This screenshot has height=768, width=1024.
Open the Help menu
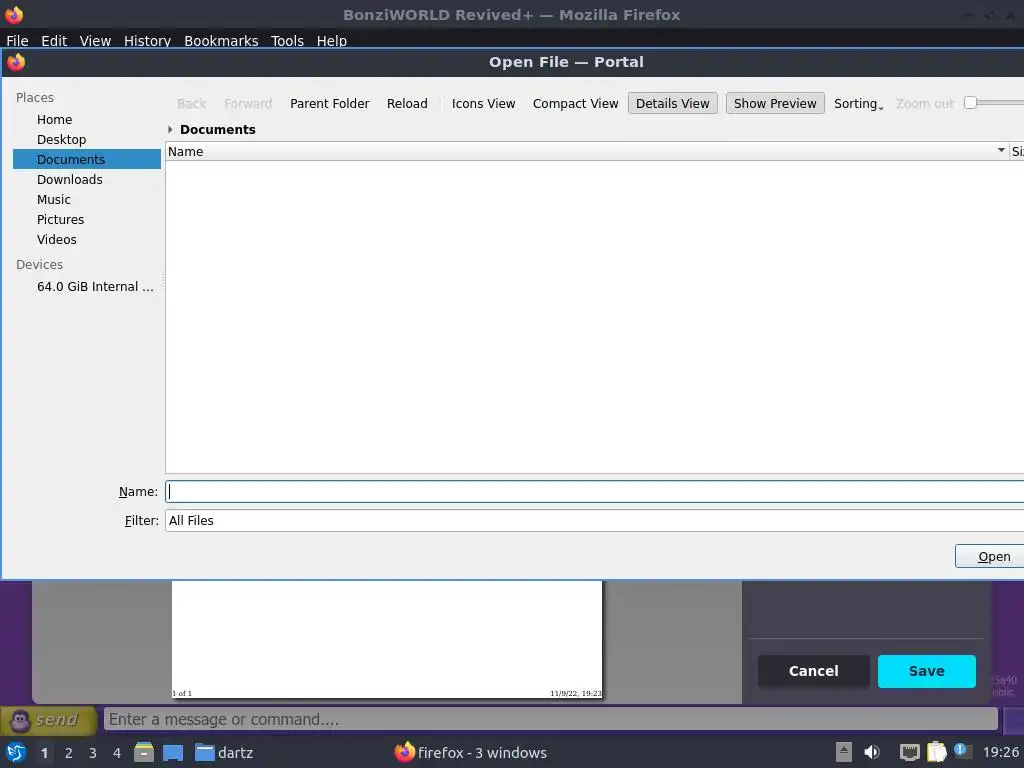332,40
